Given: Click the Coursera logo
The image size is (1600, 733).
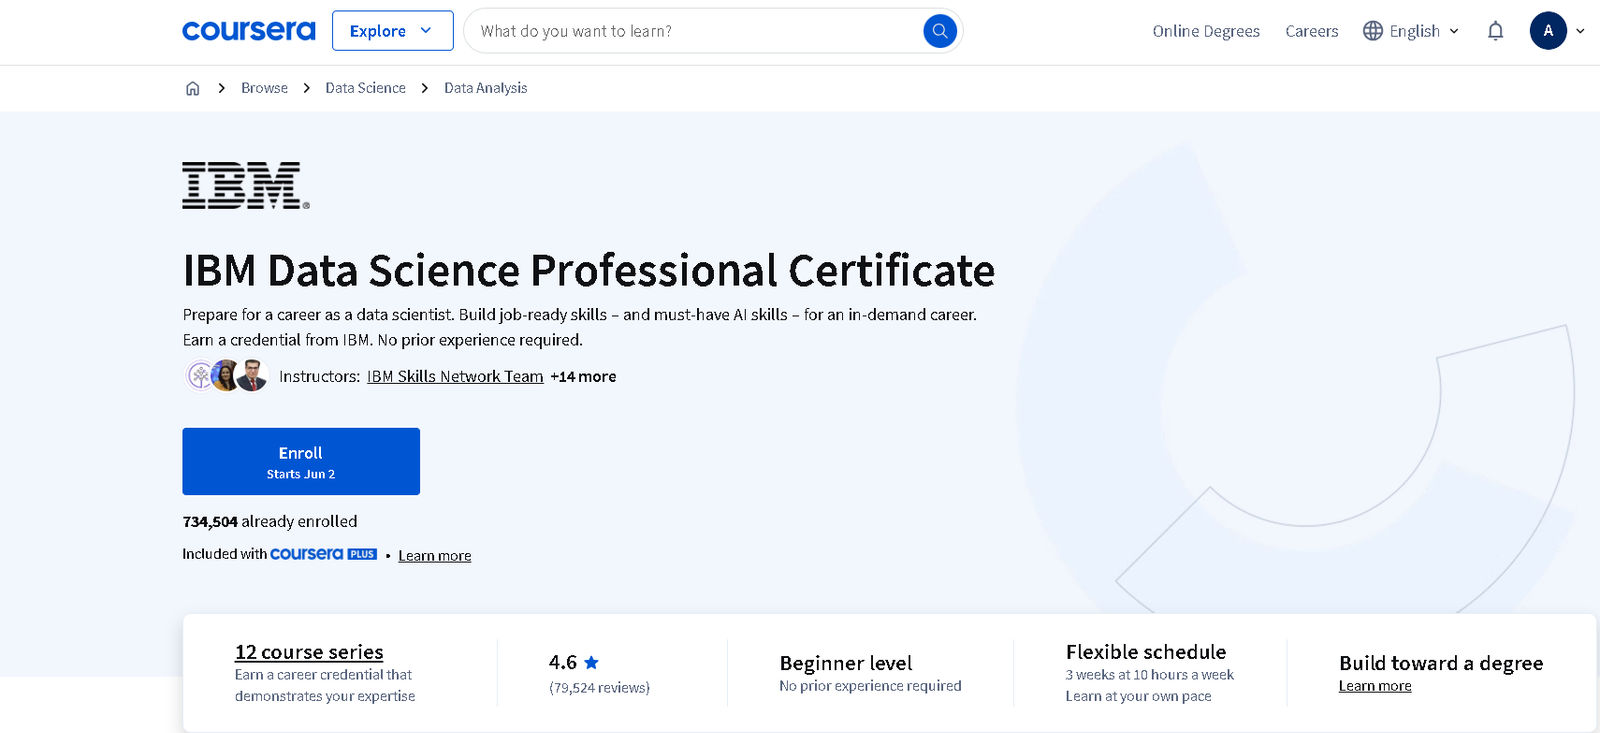Looking at the screenshot, I should (248, 31).
